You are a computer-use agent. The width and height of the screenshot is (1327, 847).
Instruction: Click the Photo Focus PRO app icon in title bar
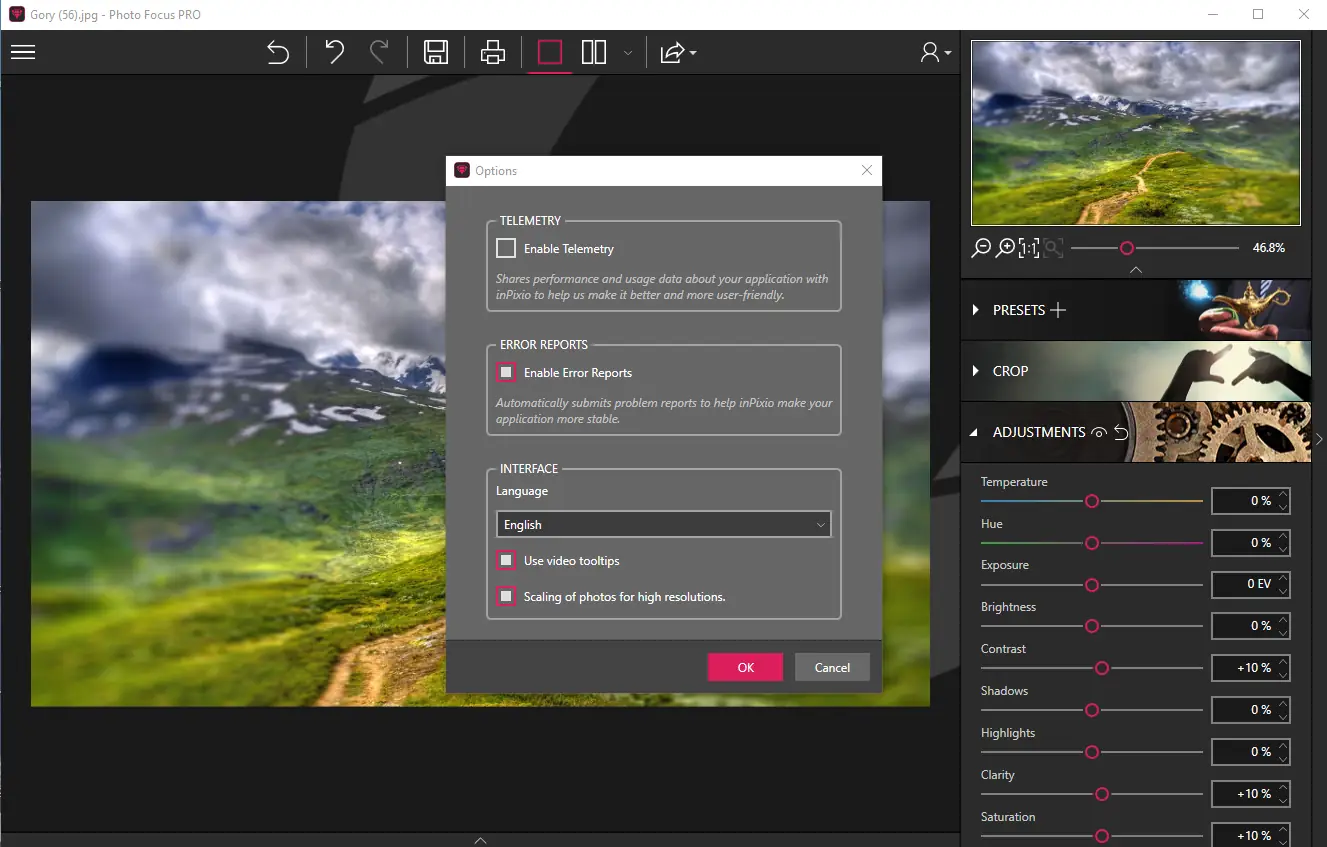(x=17, y=14)
